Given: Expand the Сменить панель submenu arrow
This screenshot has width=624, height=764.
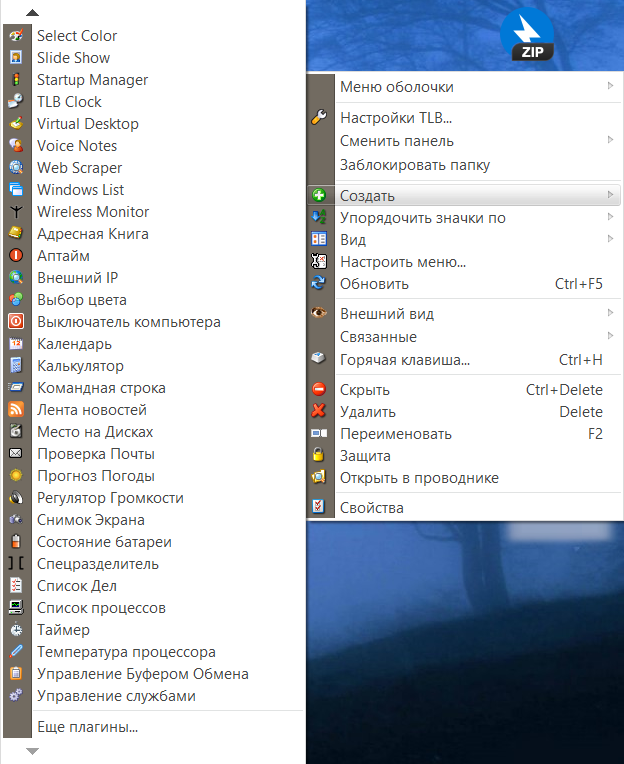Looking at the screenshot, I should click(x=610, y=141).
